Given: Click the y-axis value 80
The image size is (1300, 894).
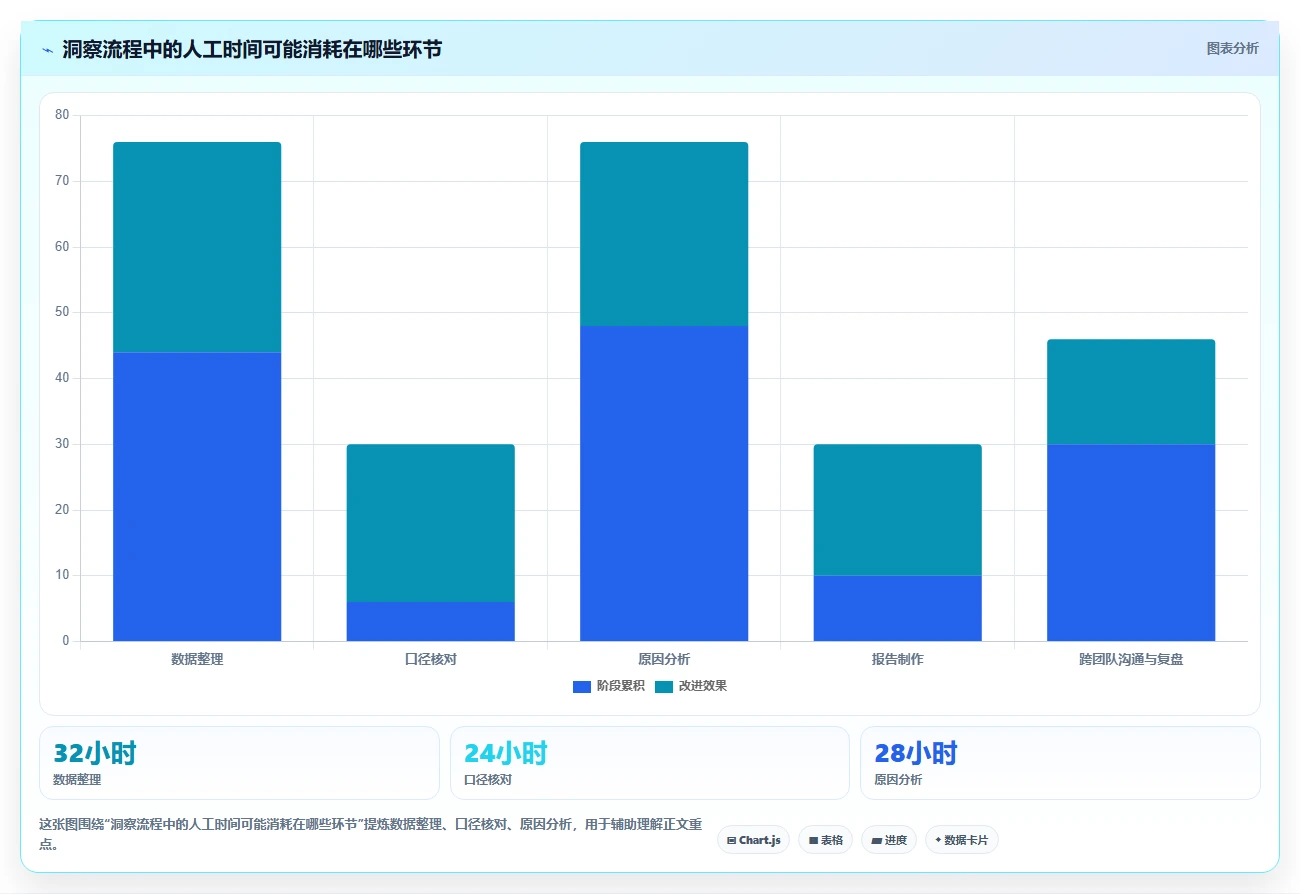Looking at the screenshot, I should click(x=62, y=115).
